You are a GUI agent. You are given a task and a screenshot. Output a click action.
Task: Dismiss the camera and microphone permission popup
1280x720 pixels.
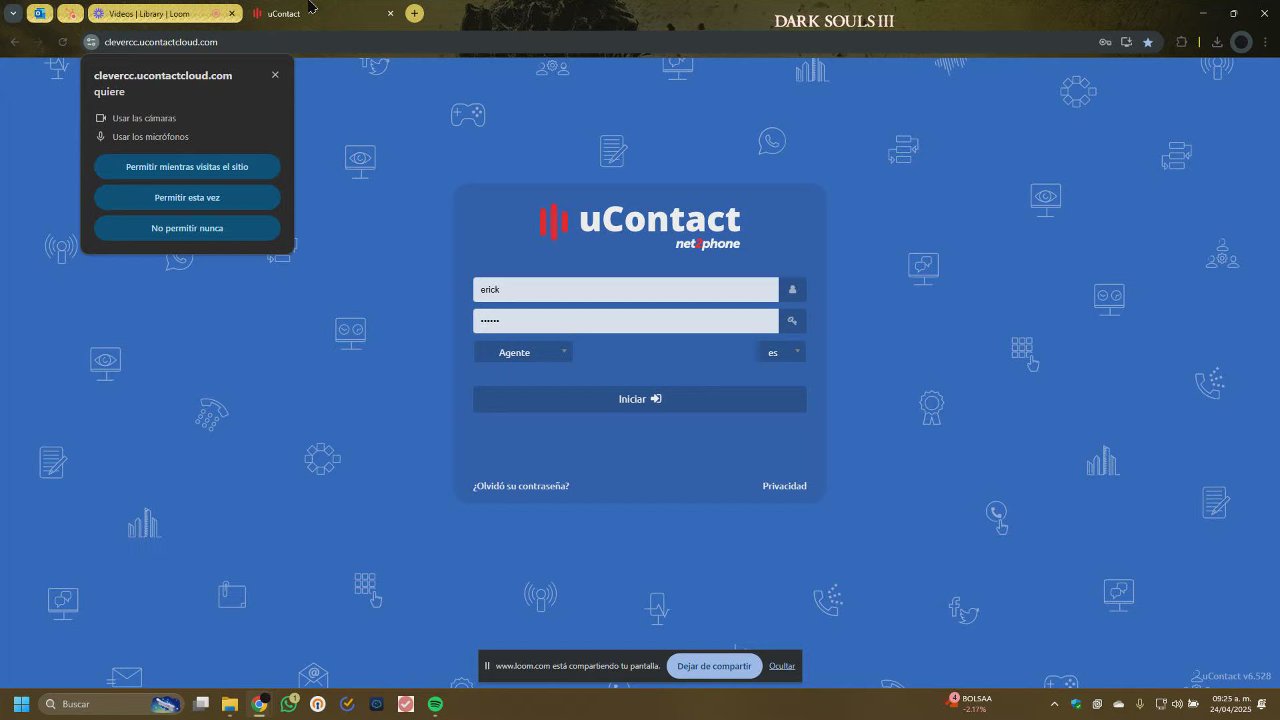[275, 75]
